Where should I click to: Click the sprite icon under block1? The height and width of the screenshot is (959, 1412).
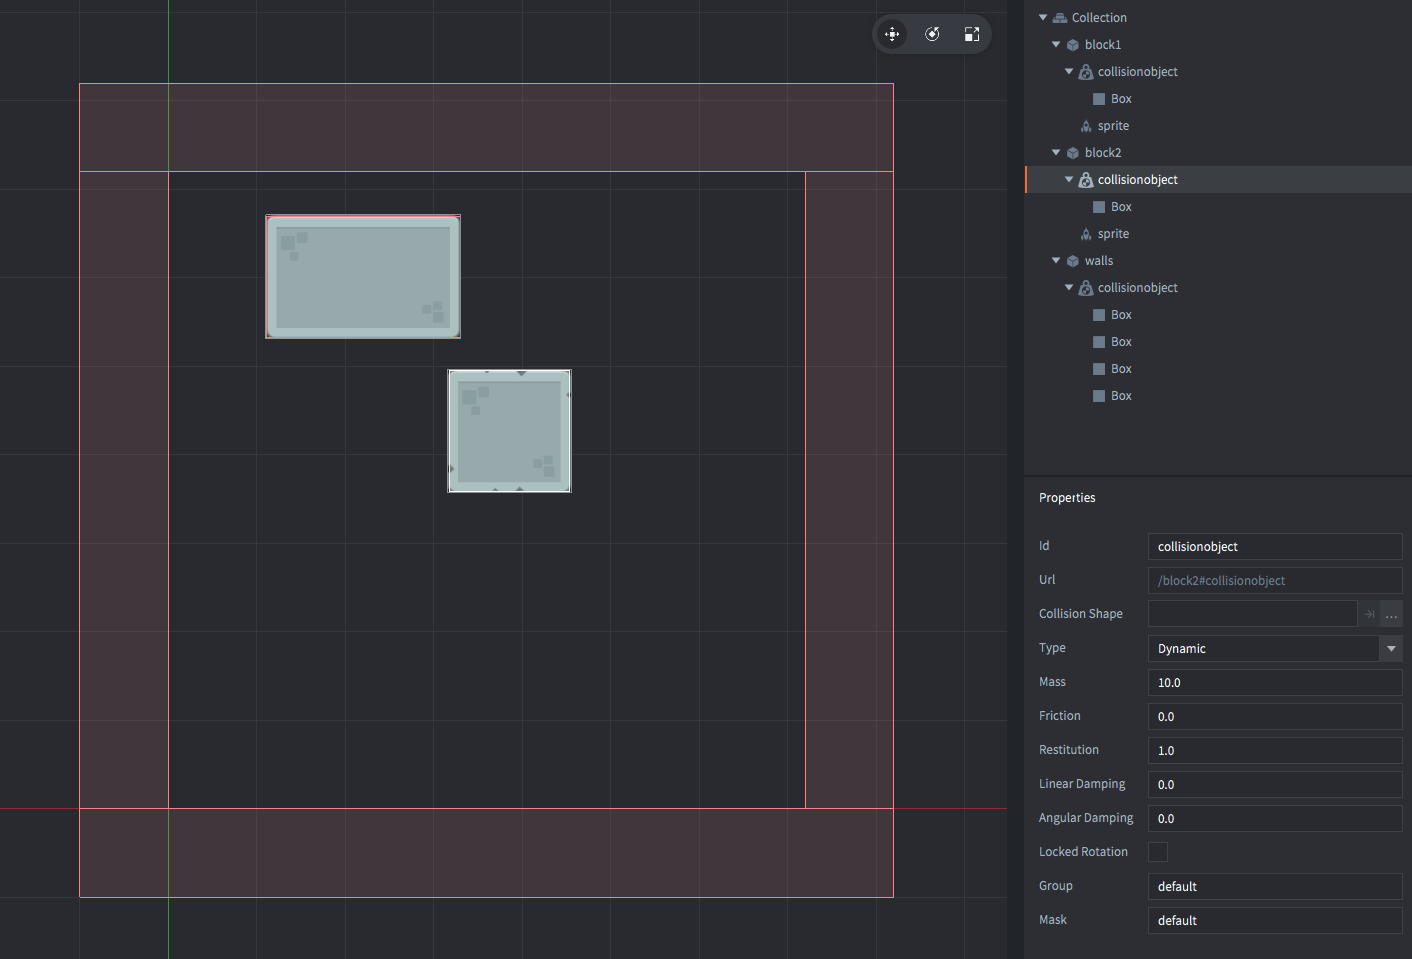1086,126
